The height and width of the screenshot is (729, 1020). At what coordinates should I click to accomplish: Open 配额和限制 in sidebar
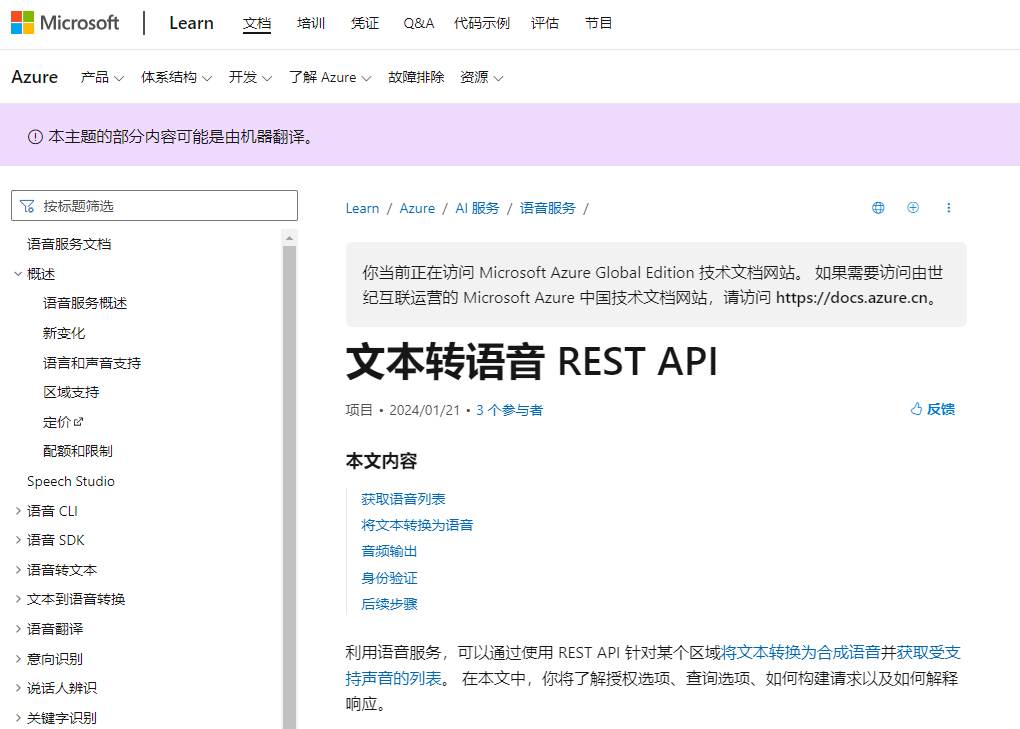(77, 451)
